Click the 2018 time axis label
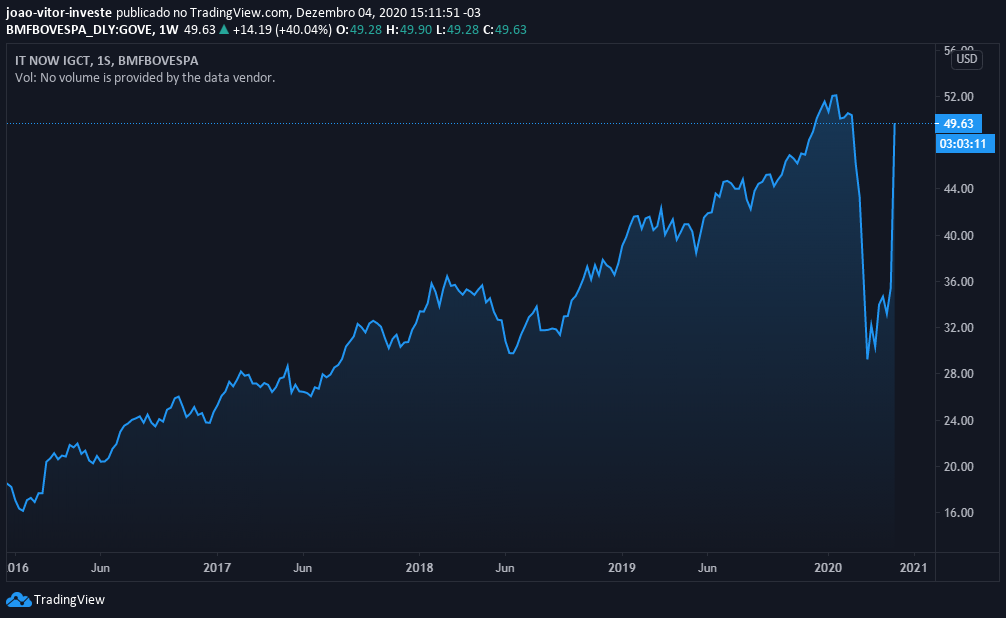 click(420, 568)
